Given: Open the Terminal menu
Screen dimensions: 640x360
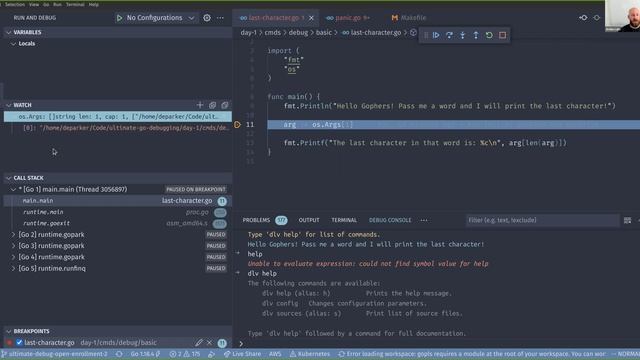Looking at the screenshot, I should pos(75,4).
